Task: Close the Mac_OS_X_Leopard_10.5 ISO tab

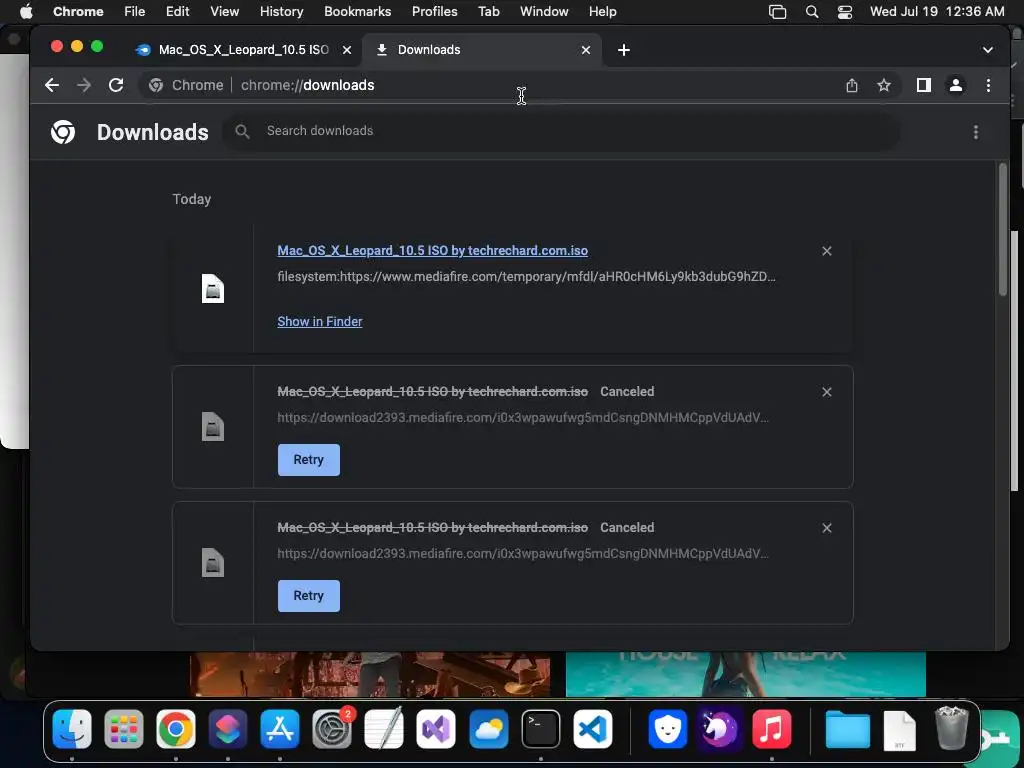Action: (347, 50)
